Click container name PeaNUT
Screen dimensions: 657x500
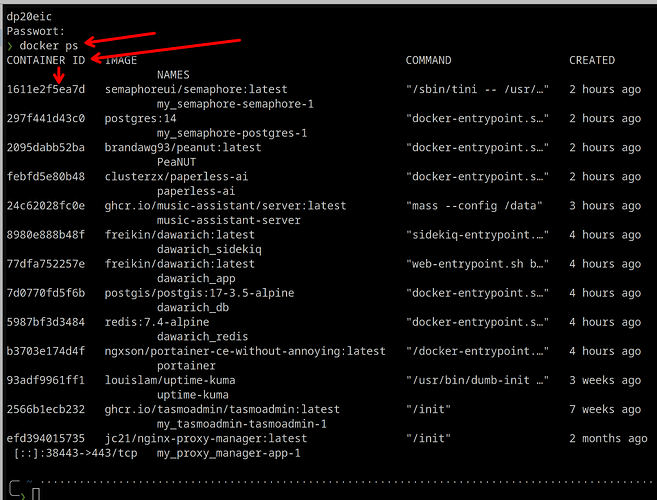click(x=176, y=162)
